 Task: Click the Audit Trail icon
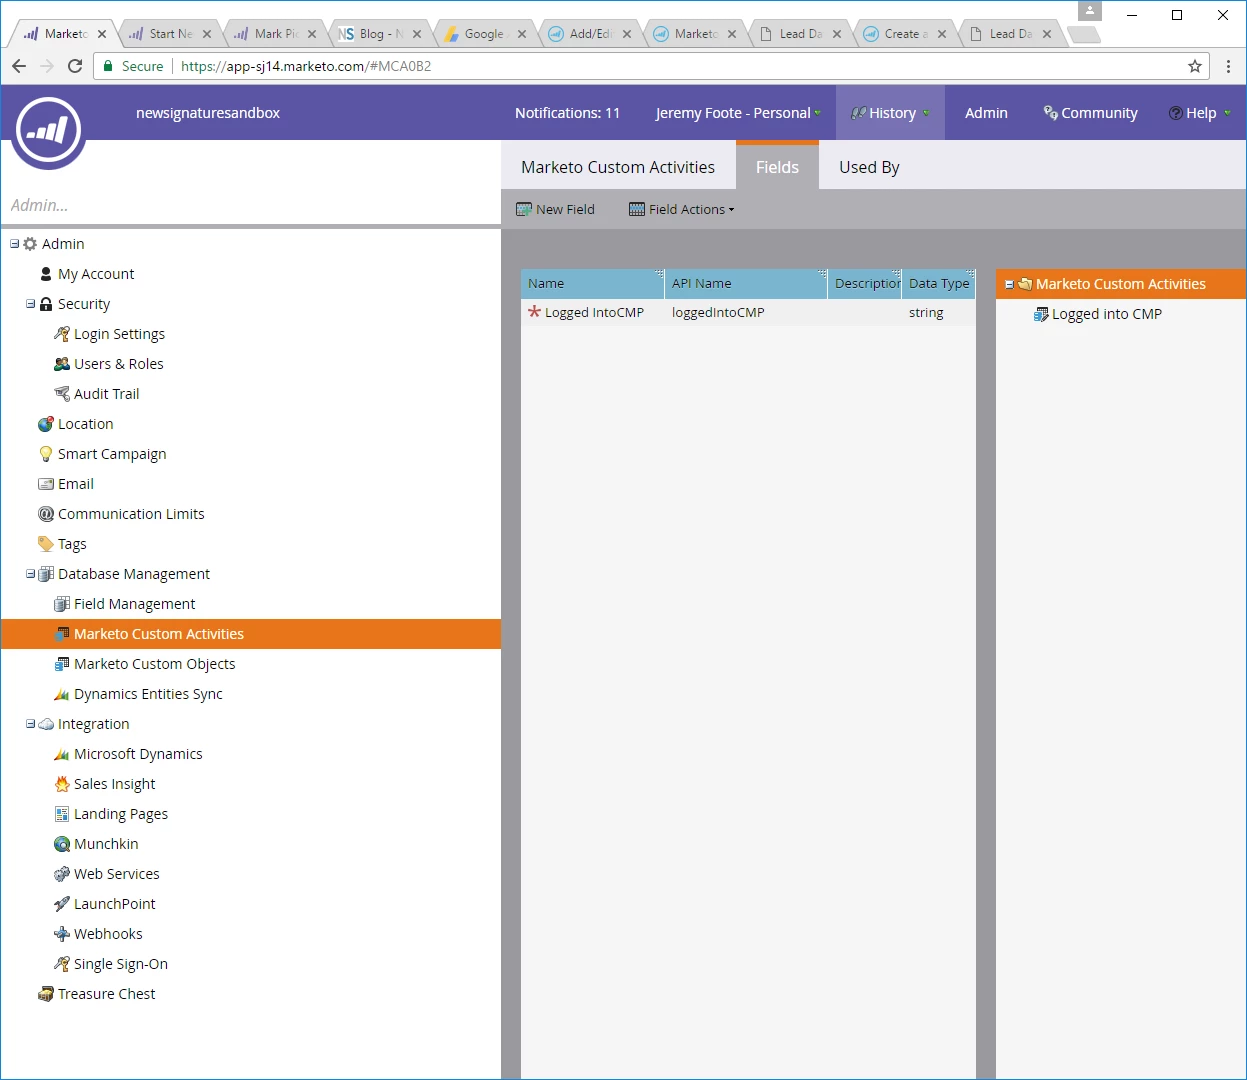62,394
